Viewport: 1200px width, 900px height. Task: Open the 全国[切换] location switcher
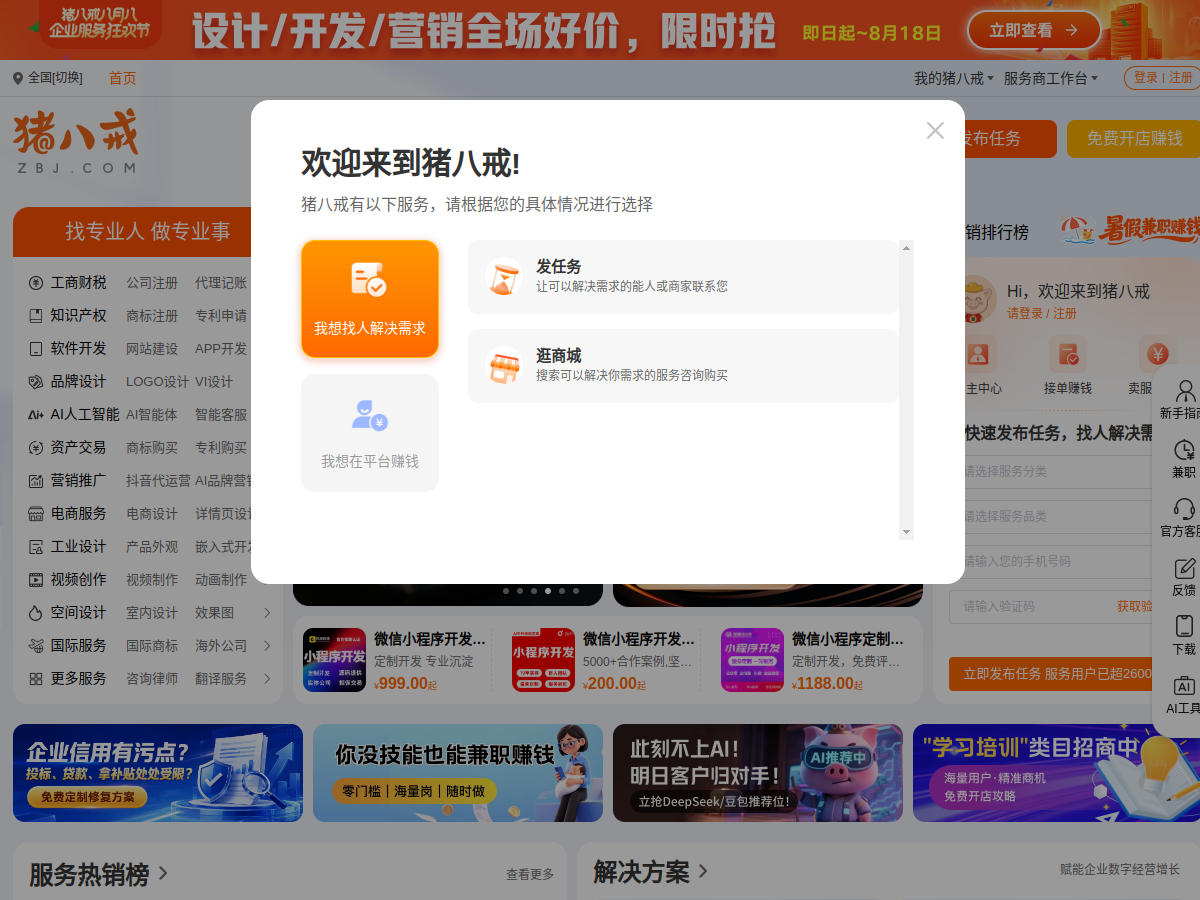click(55, 78)
